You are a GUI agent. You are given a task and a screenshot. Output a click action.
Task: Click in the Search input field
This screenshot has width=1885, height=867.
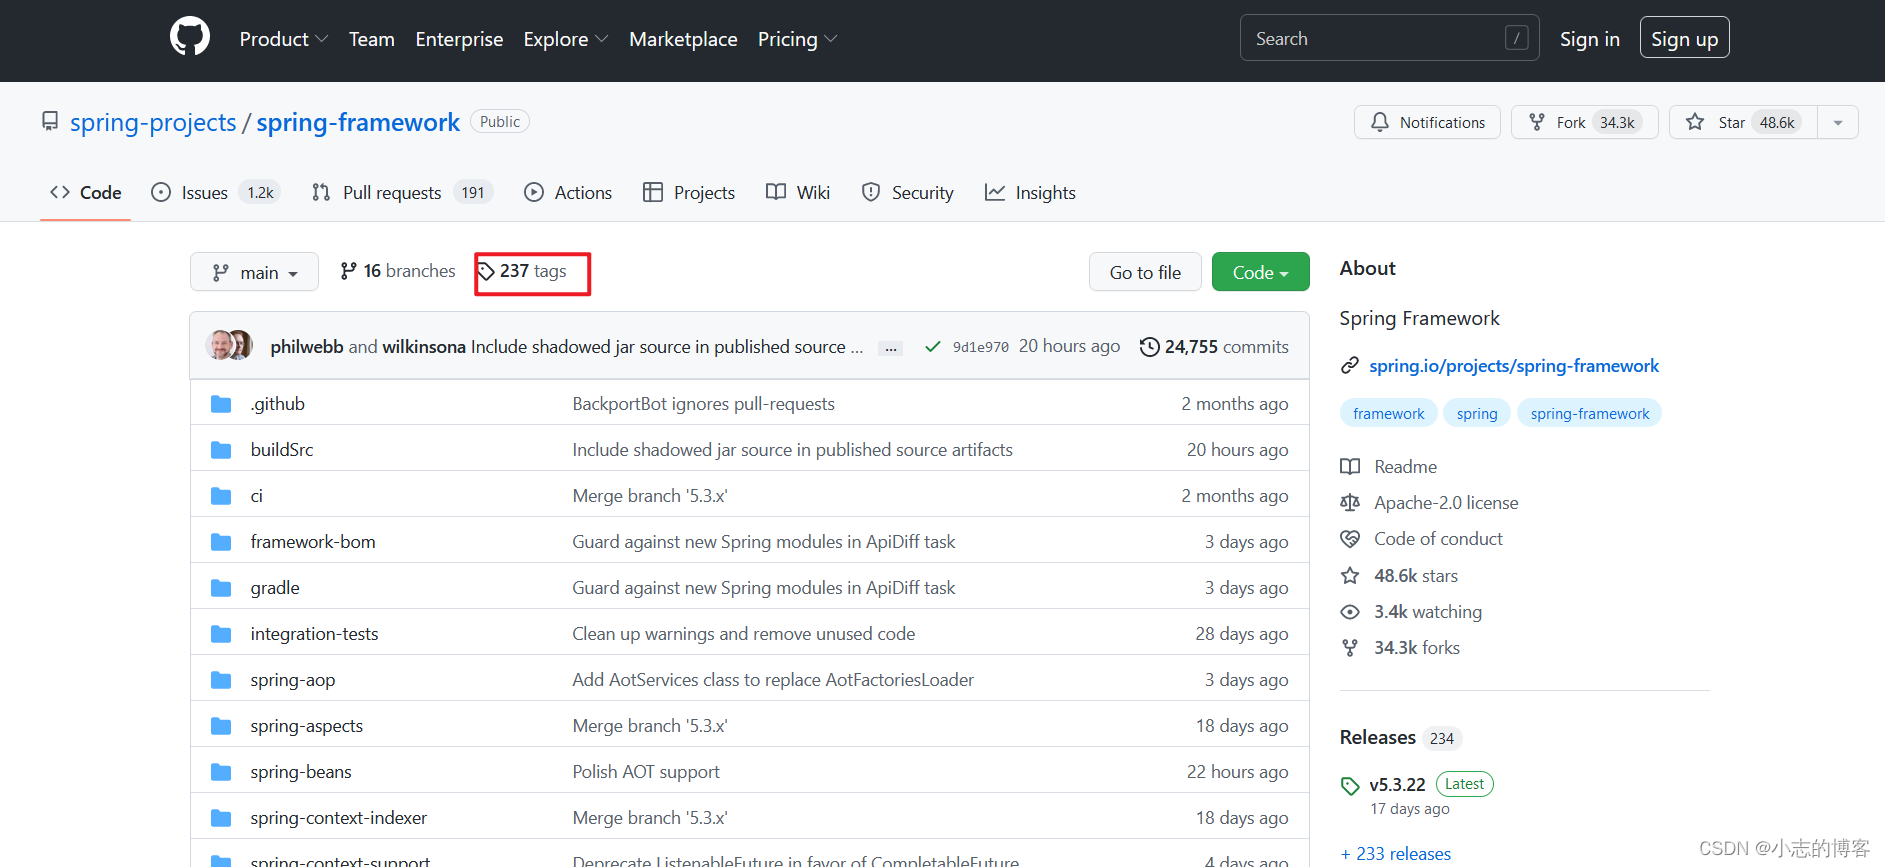(1389, 38)
